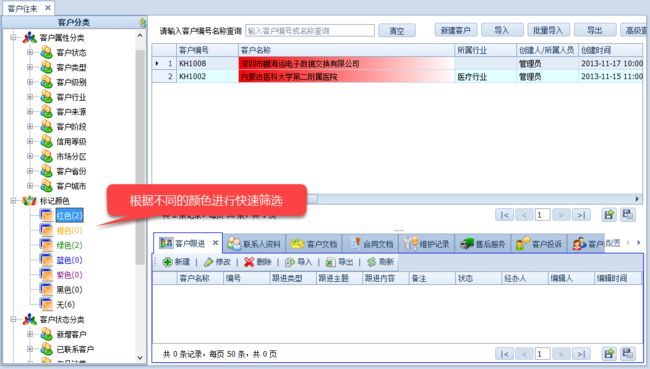The height and width of the screenshot is (369, 650).
Task: Click the top 导入 button
Action: pyautogui.click(x=502, y=30)
